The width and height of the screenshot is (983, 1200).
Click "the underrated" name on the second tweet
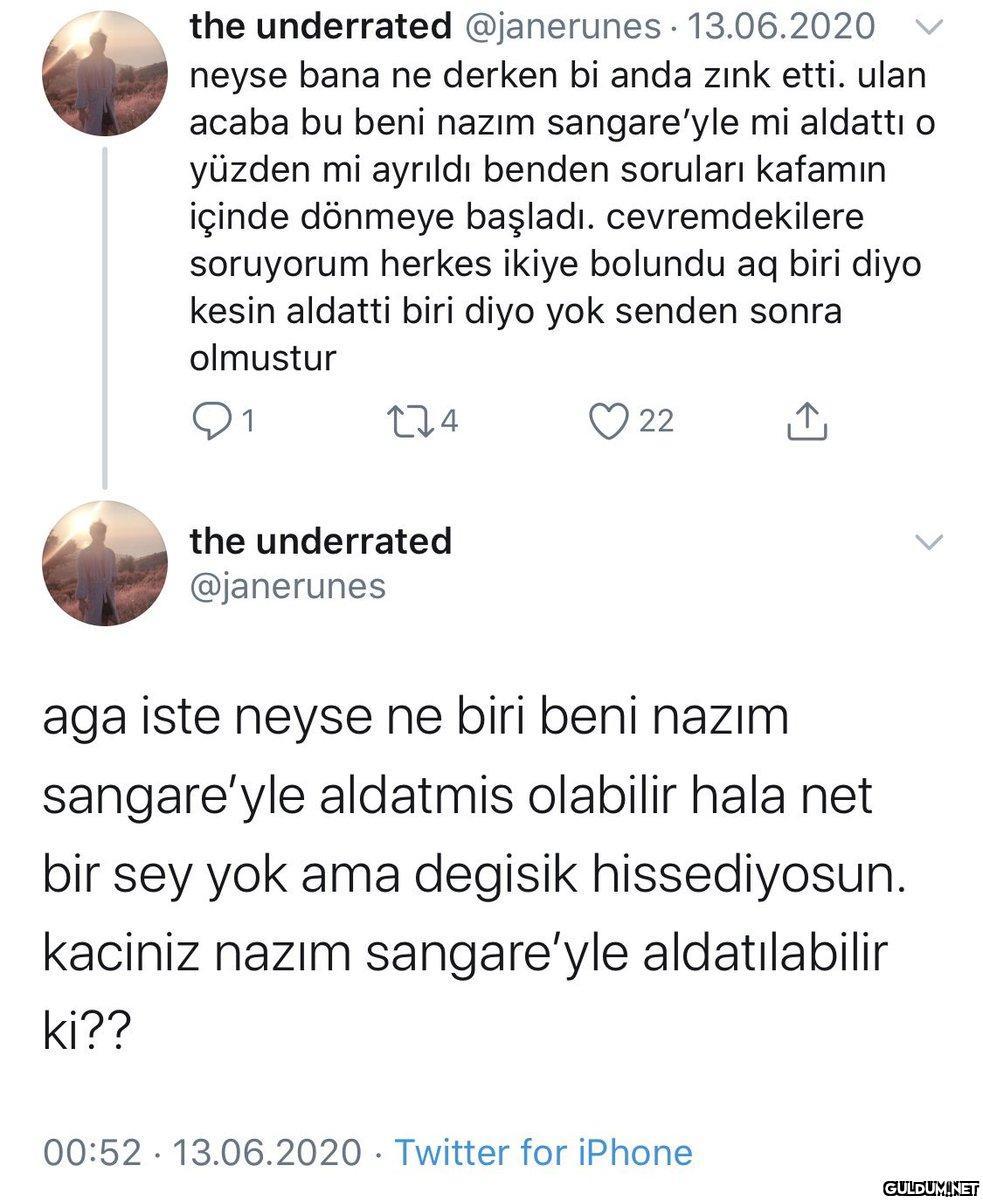[320, 541]
